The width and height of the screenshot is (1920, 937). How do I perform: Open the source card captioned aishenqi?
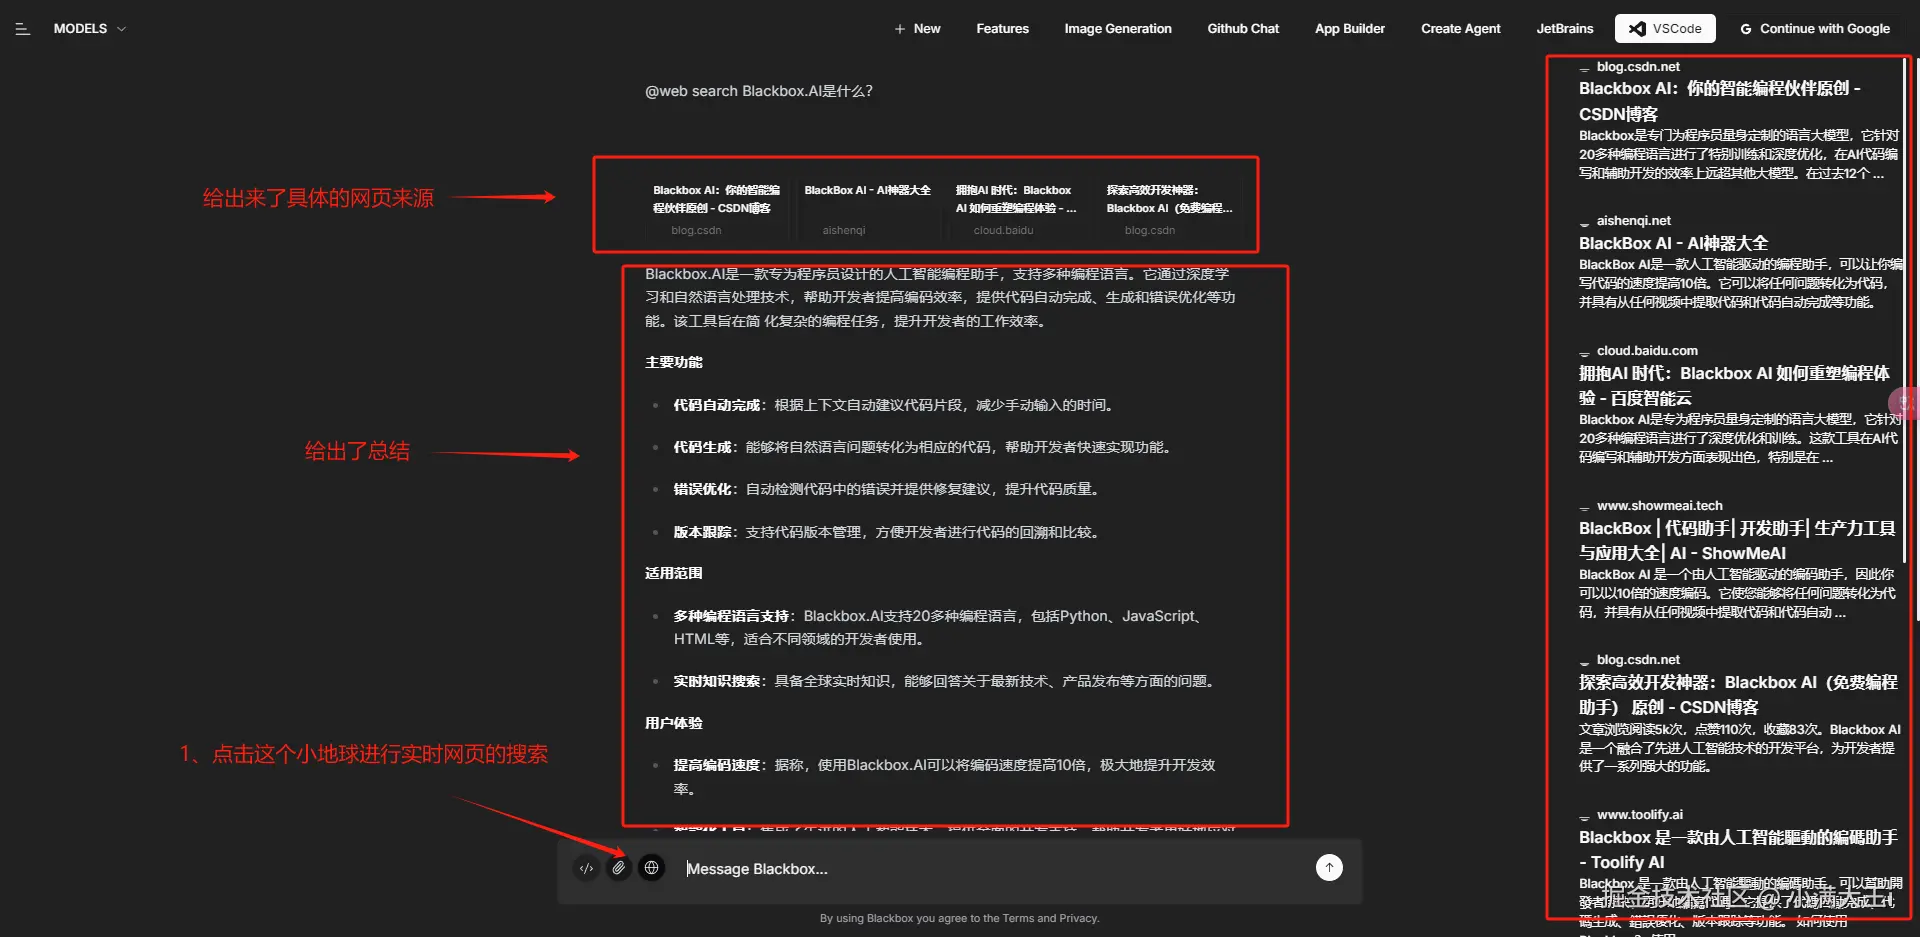click(867, 208)
